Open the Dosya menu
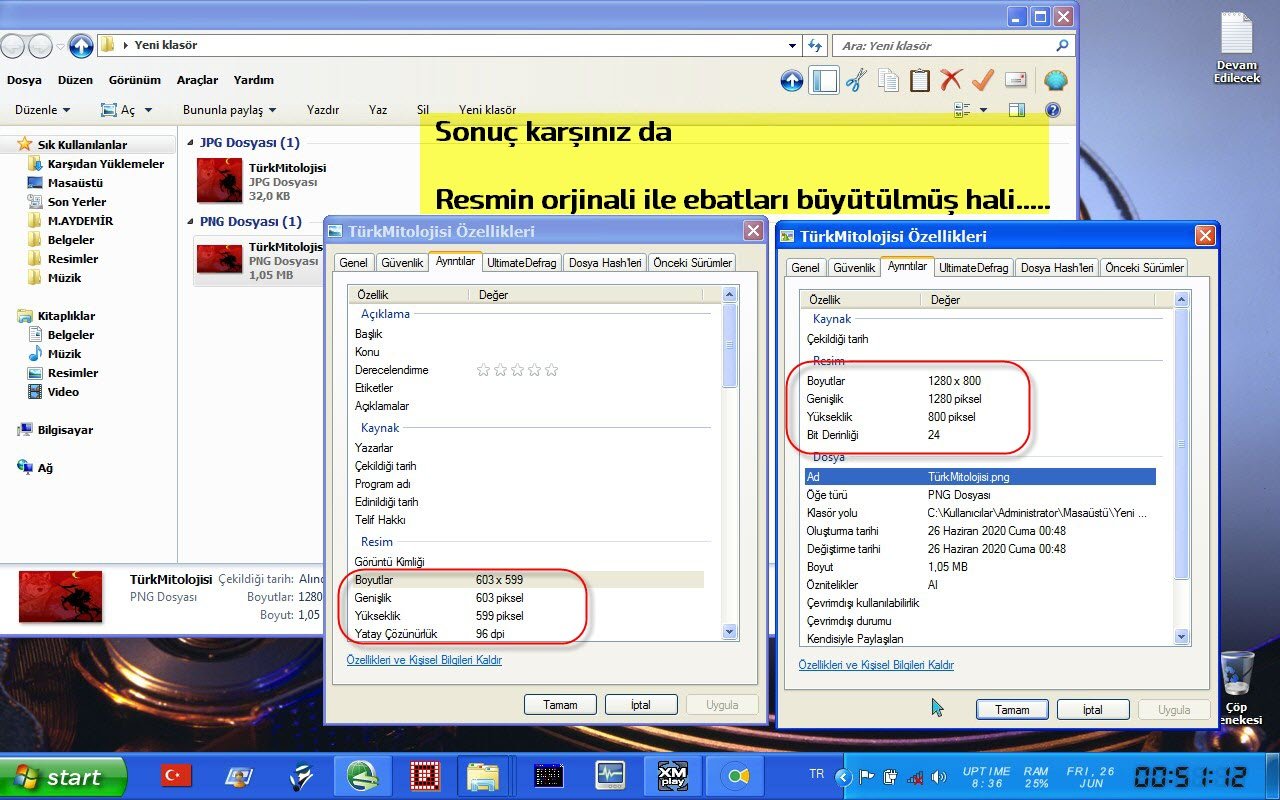 (24, 80)
